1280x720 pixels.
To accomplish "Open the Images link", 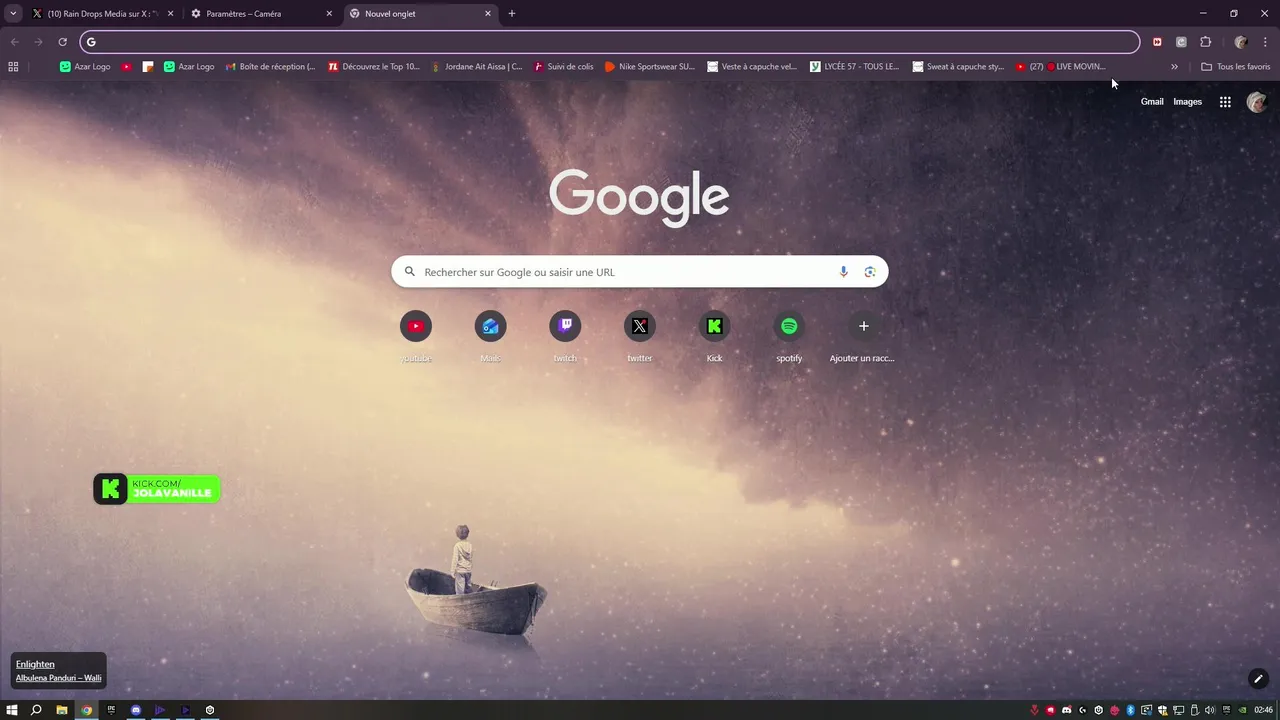I will (1187, 102).
